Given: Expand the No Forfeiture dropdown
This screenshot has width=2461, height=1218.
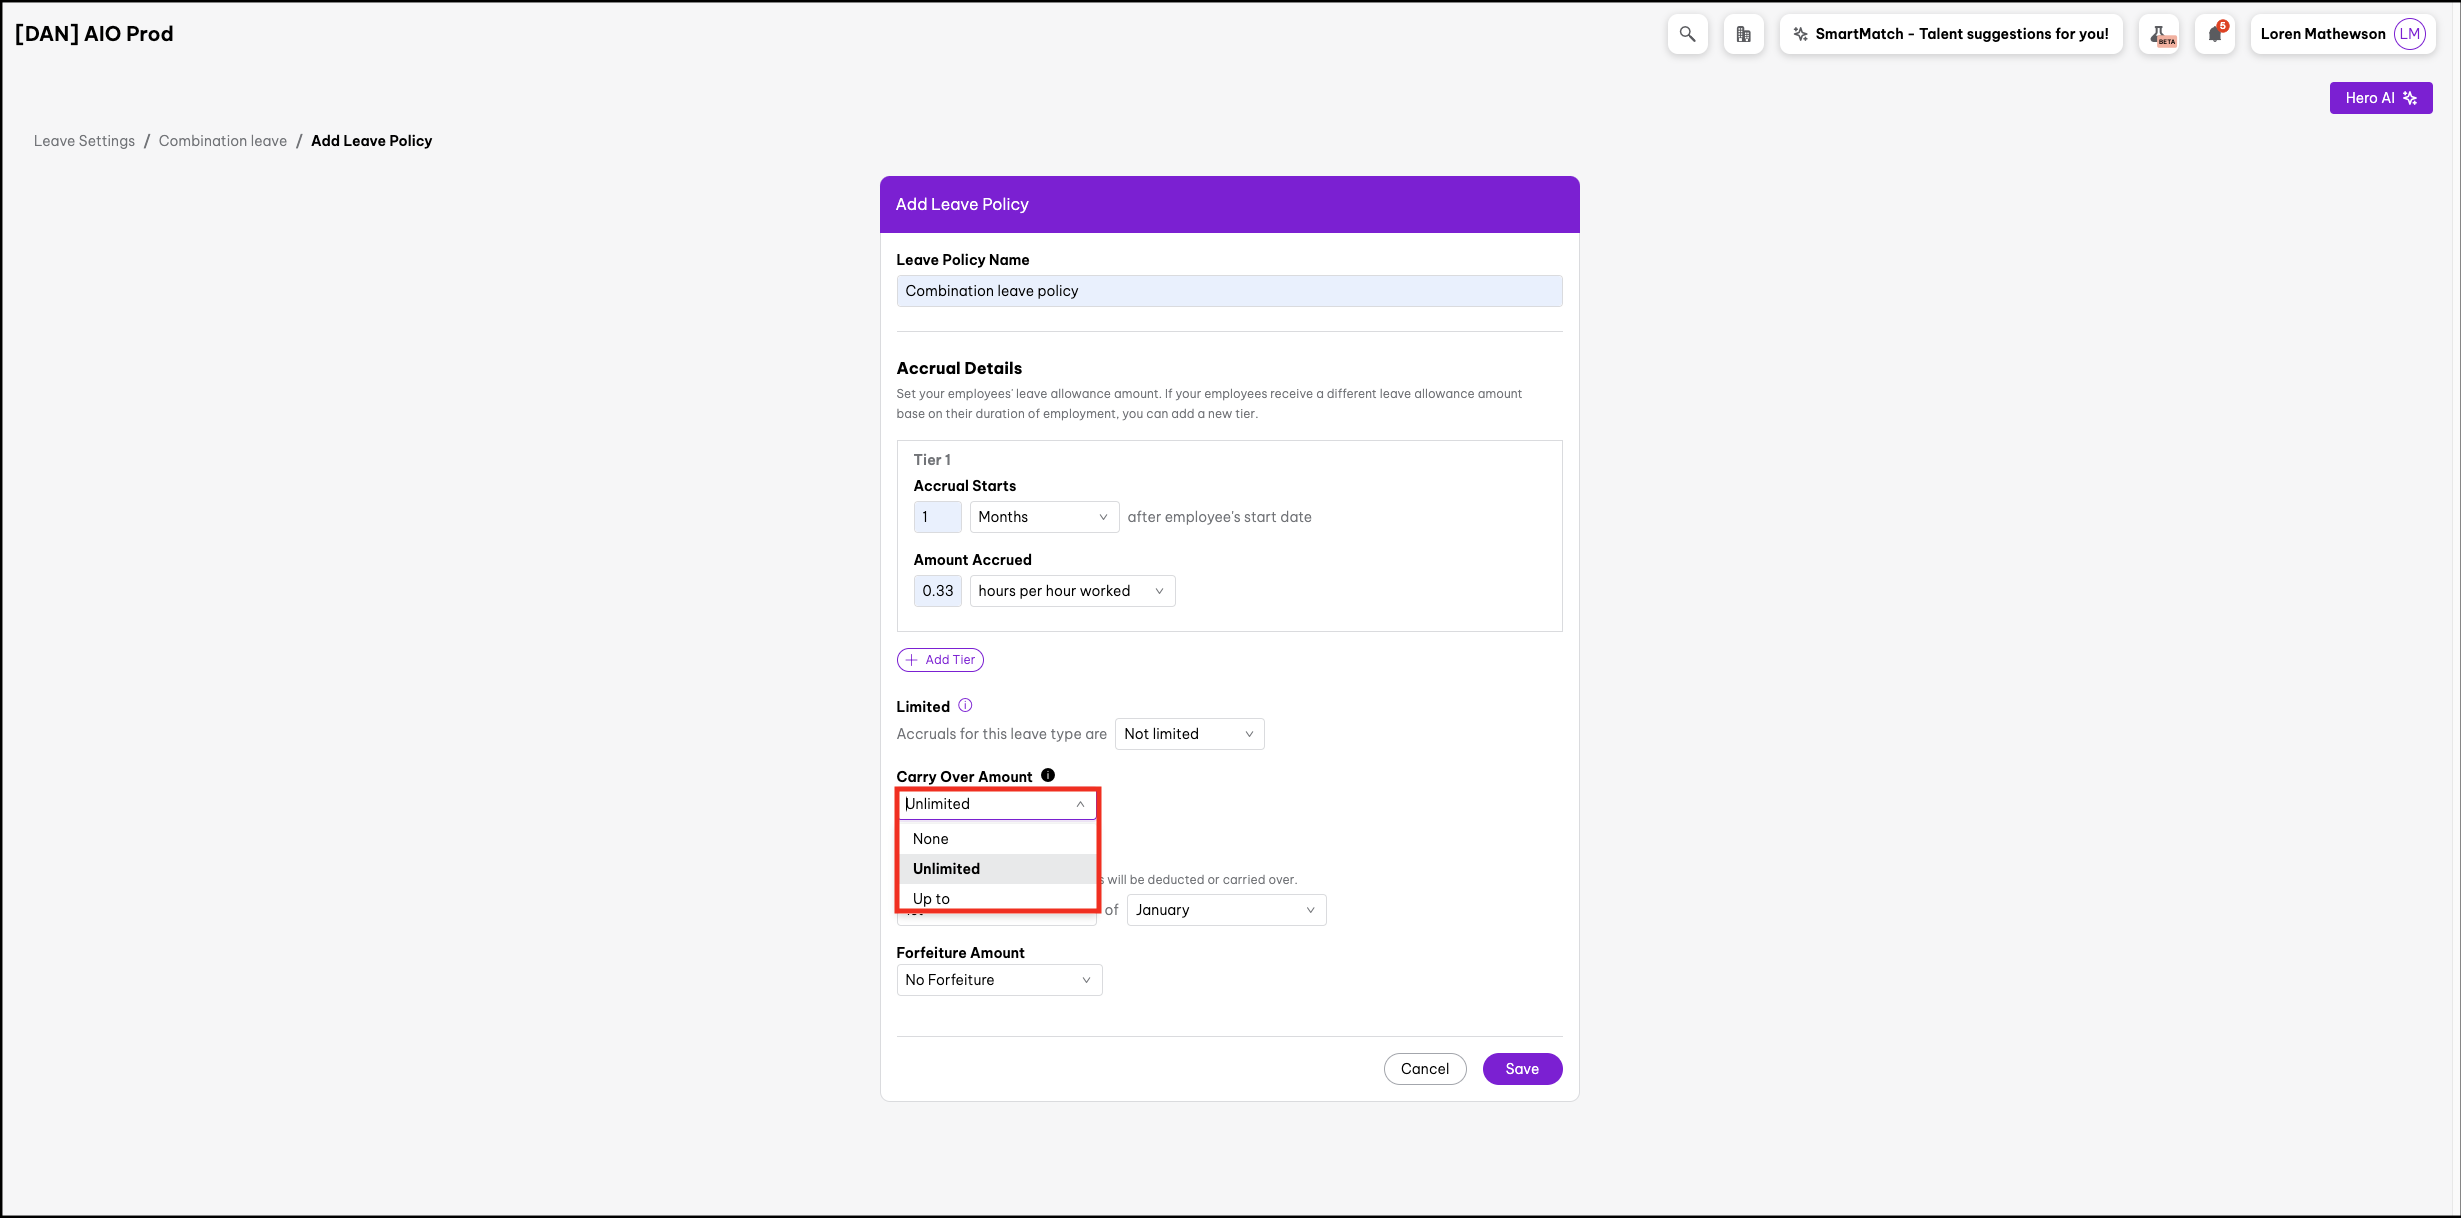Looking at the screenshot, I should click(998, 980).
